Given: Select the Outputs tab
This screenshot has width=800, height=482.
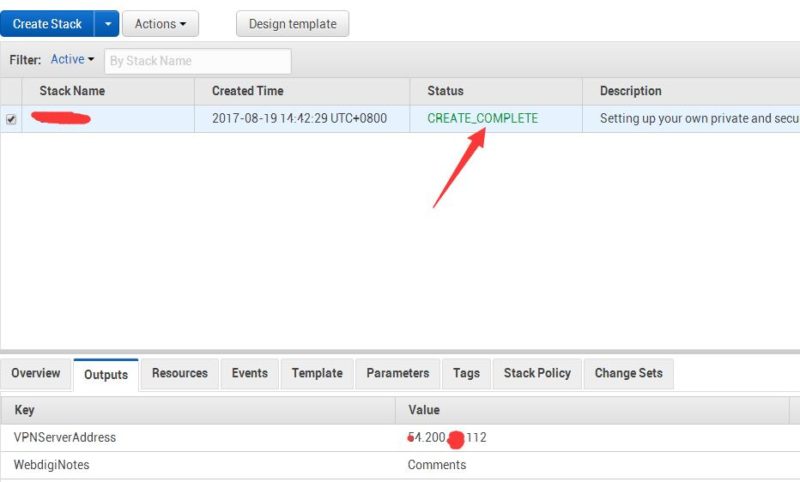Looking at the screenshot, I should tap(106, 374).
